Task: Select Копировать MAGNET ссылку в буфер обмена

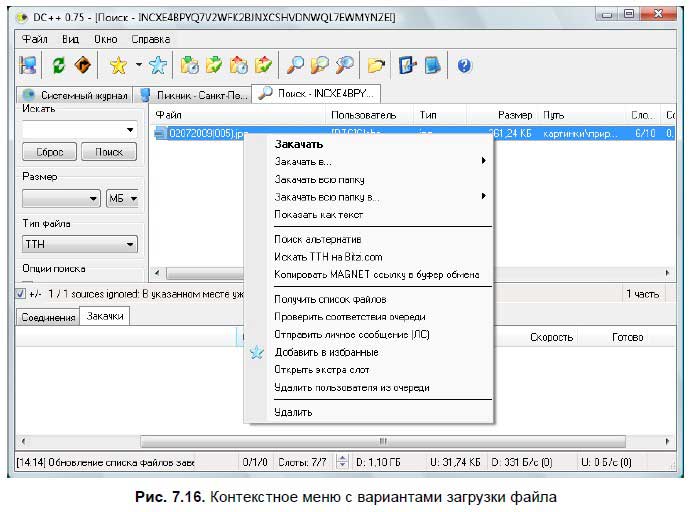Action: tap(376, 274)
